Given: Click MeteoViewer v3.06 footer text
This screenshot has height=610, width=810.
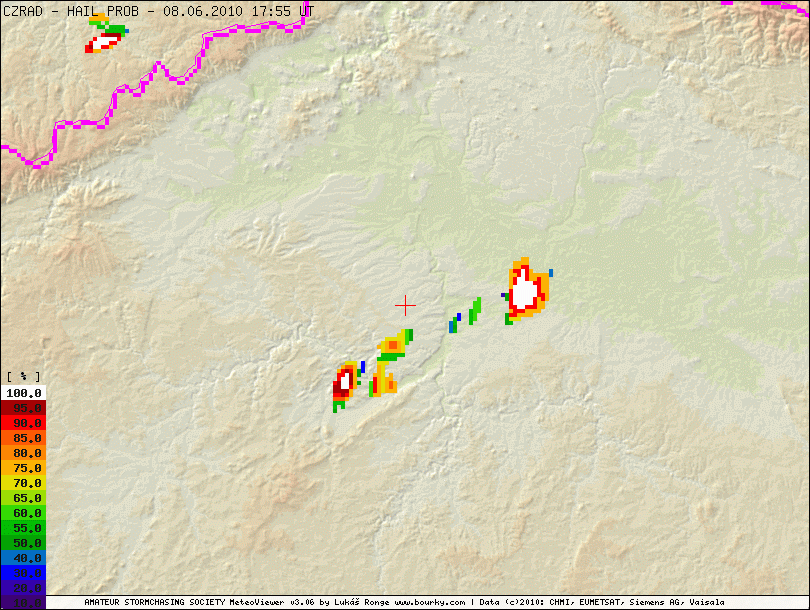Looking at the screenshot, I should click(272, 602).
